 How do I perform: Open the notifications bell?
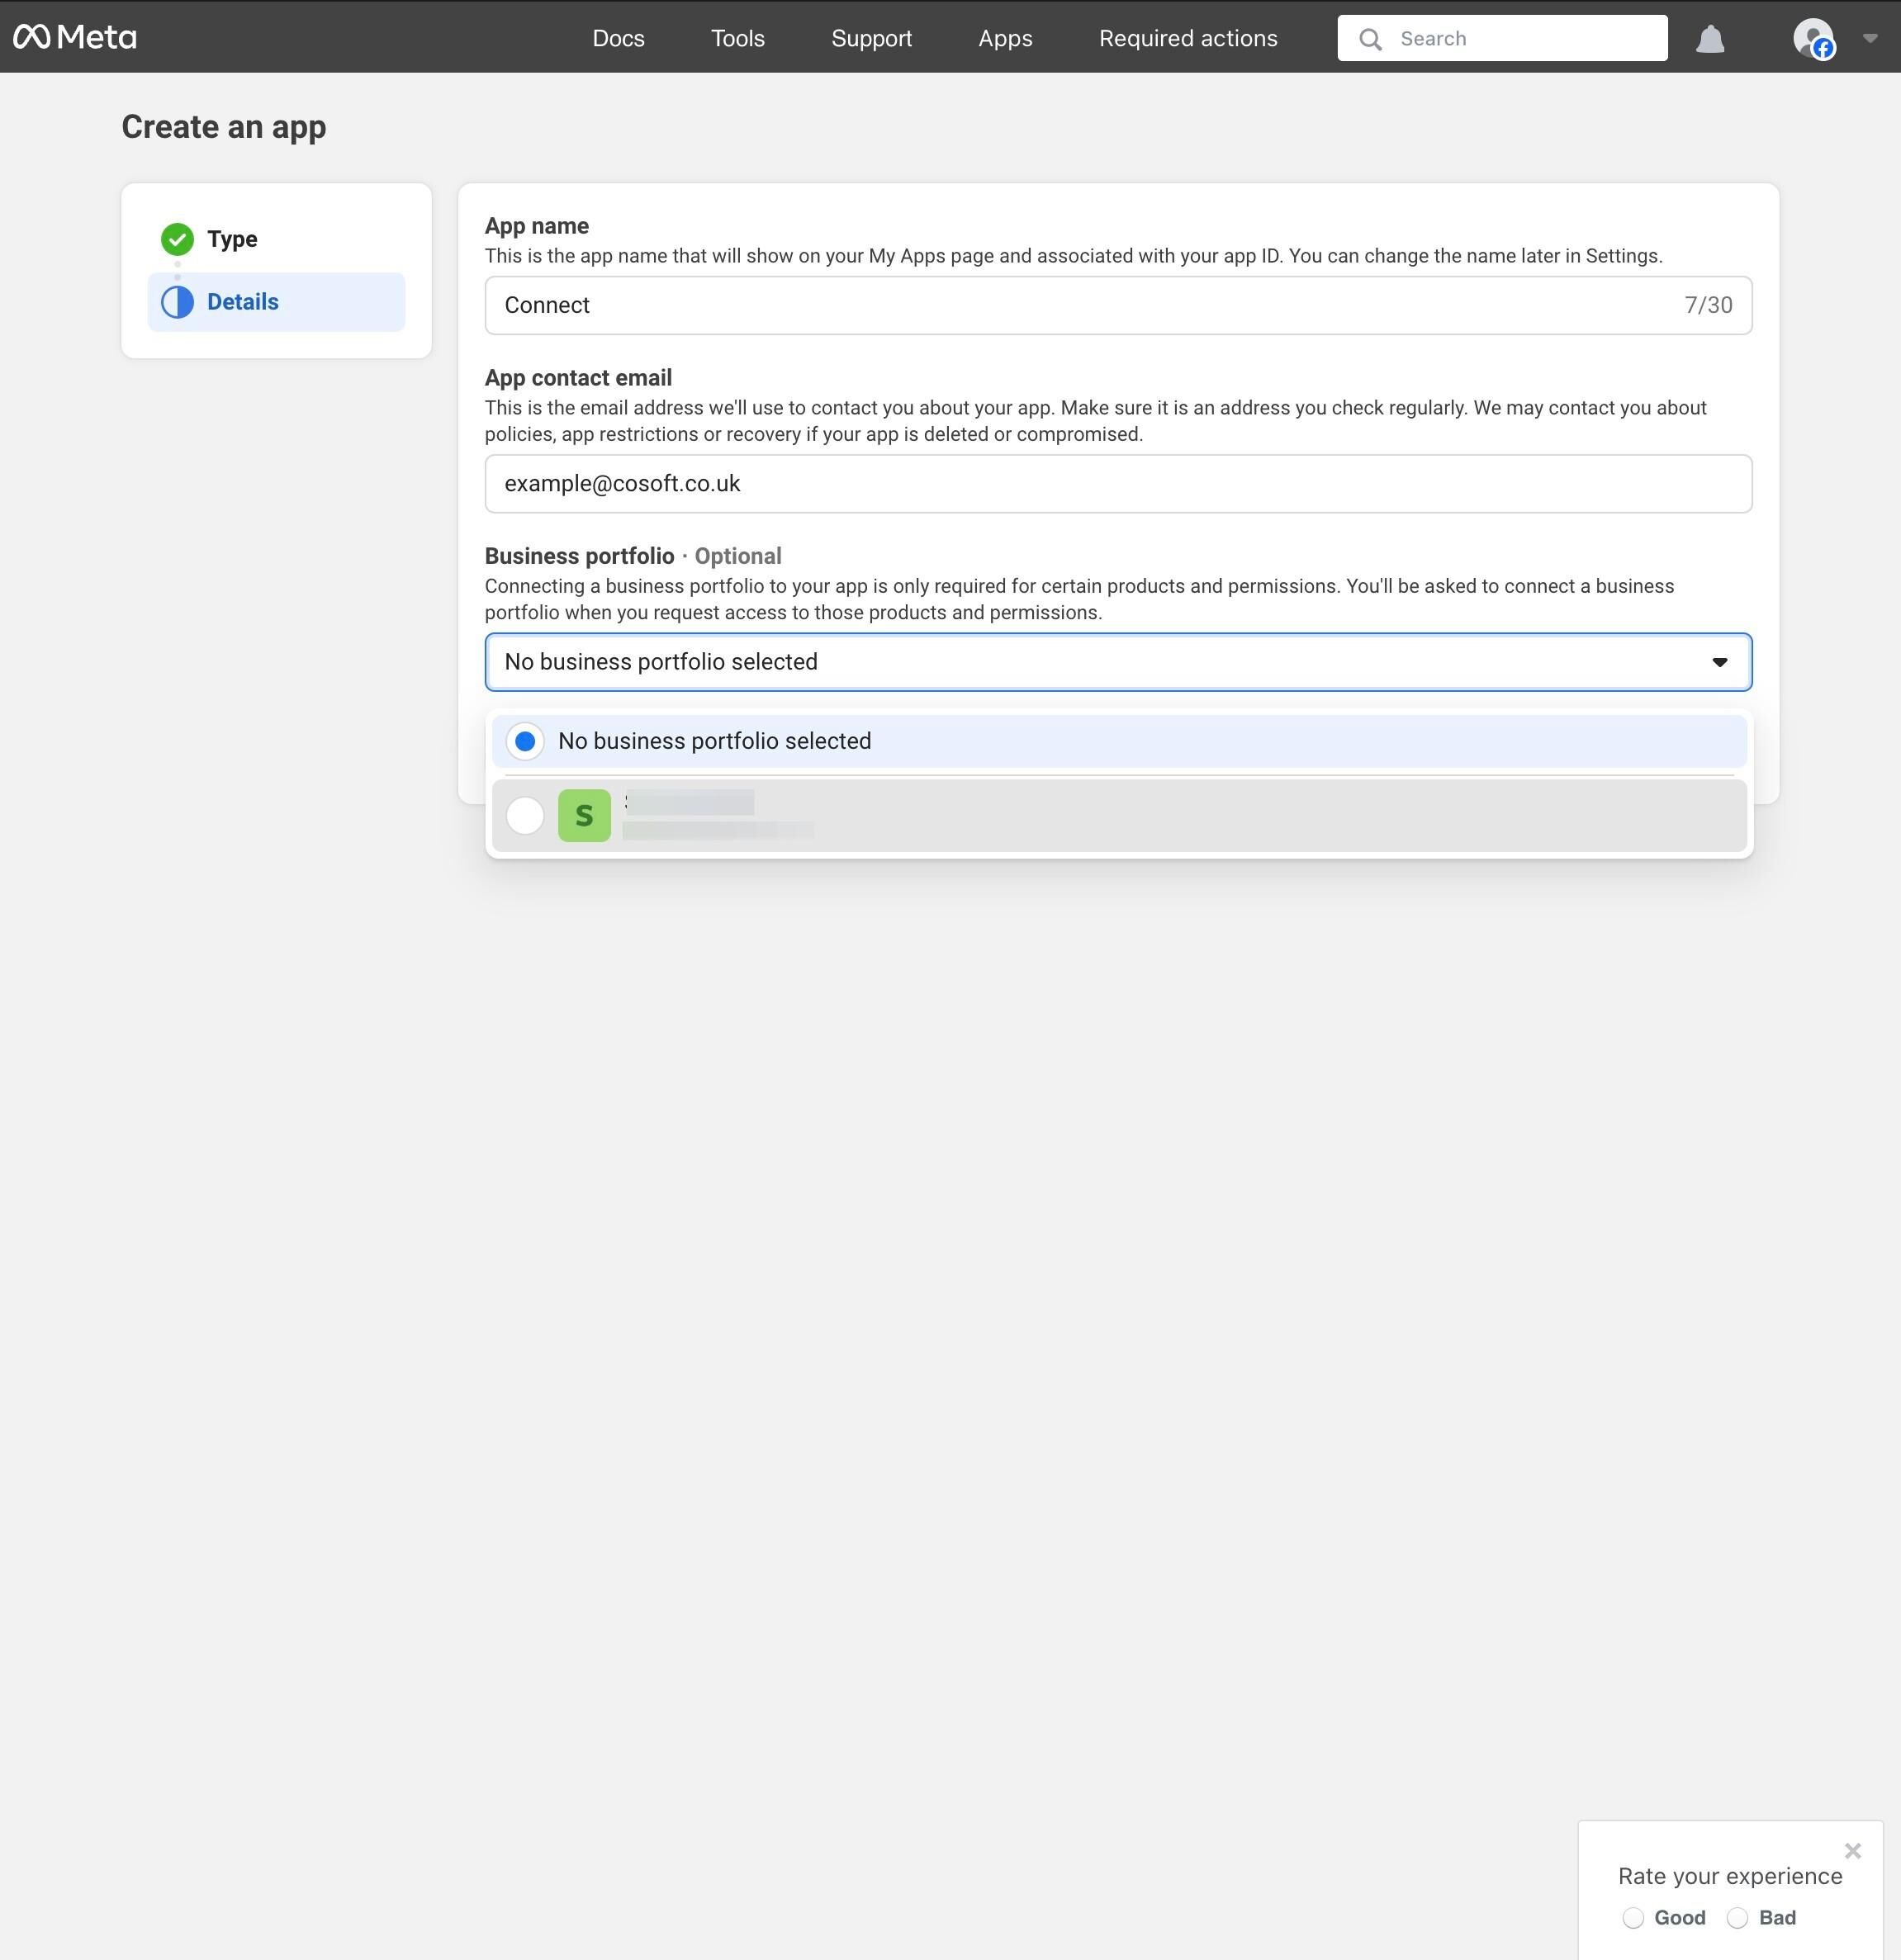[x=1710, y=39]
